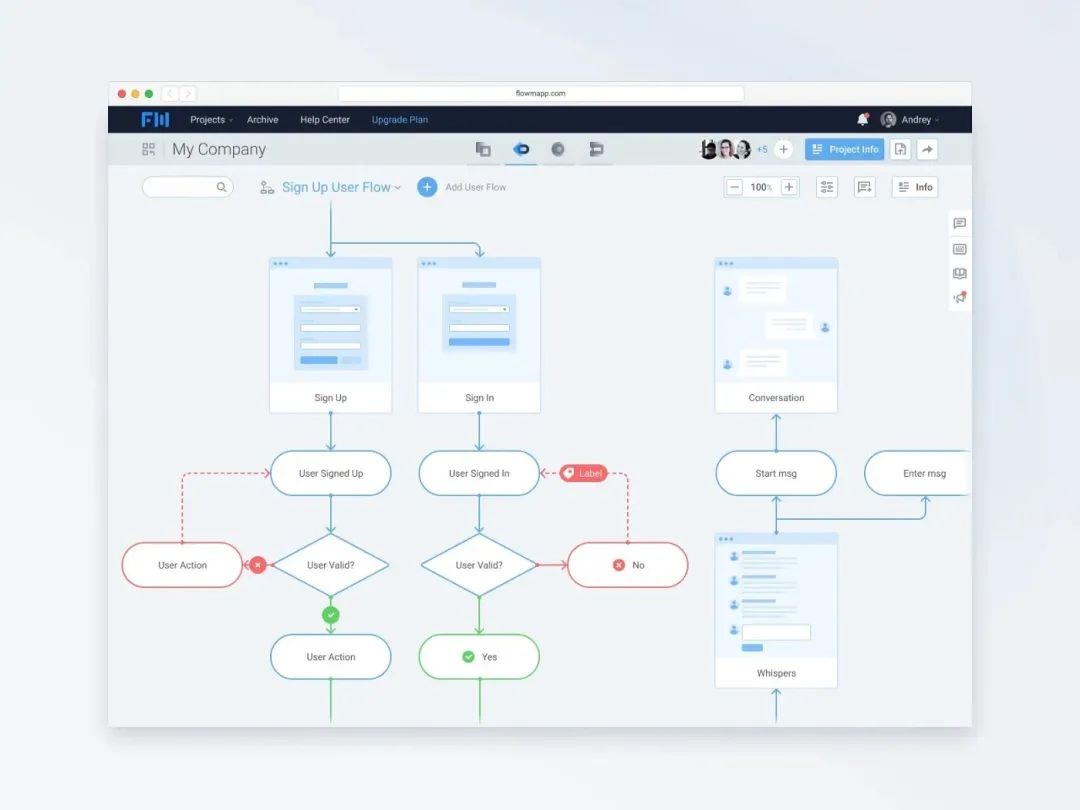This screenshot has width=1080, height=810.
Task: Click the export file icon
Action: [900, 149]
